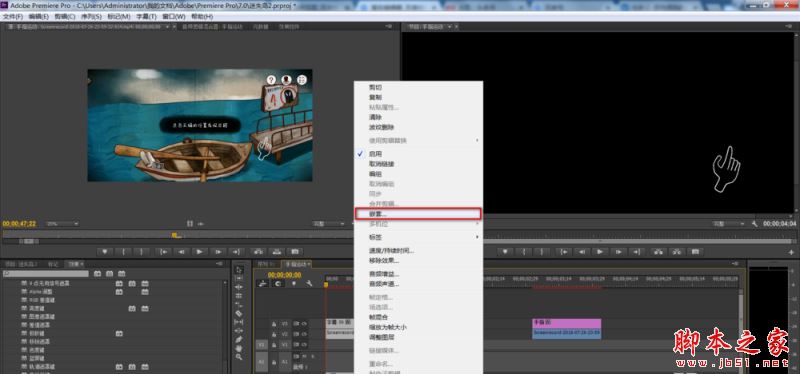This screenshot has width=800, height=374.
Task: Choose 波纹删除 from context menu
Action: (418, 127)
